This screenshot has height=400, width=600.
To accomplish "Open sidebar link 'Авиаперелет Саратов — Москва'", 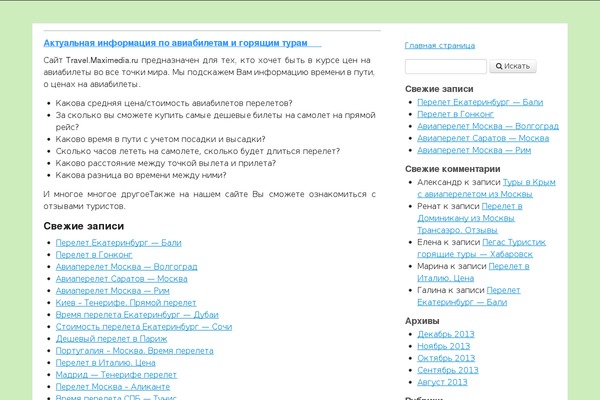I will pyautogui.click(x=483, y=138).
